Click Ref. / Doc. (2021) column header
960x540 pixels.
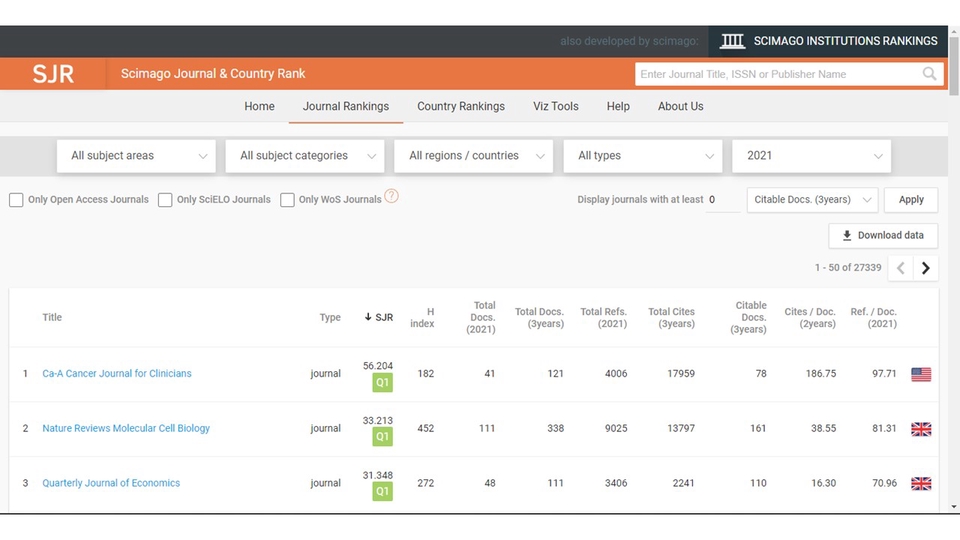[874, 318]
